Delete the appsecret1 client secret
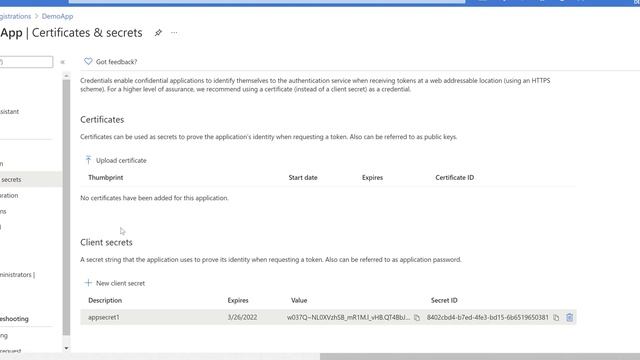Image resolution: width=640 pixels, height=360 pixels. pyautogui.click(x=569, y=317)
